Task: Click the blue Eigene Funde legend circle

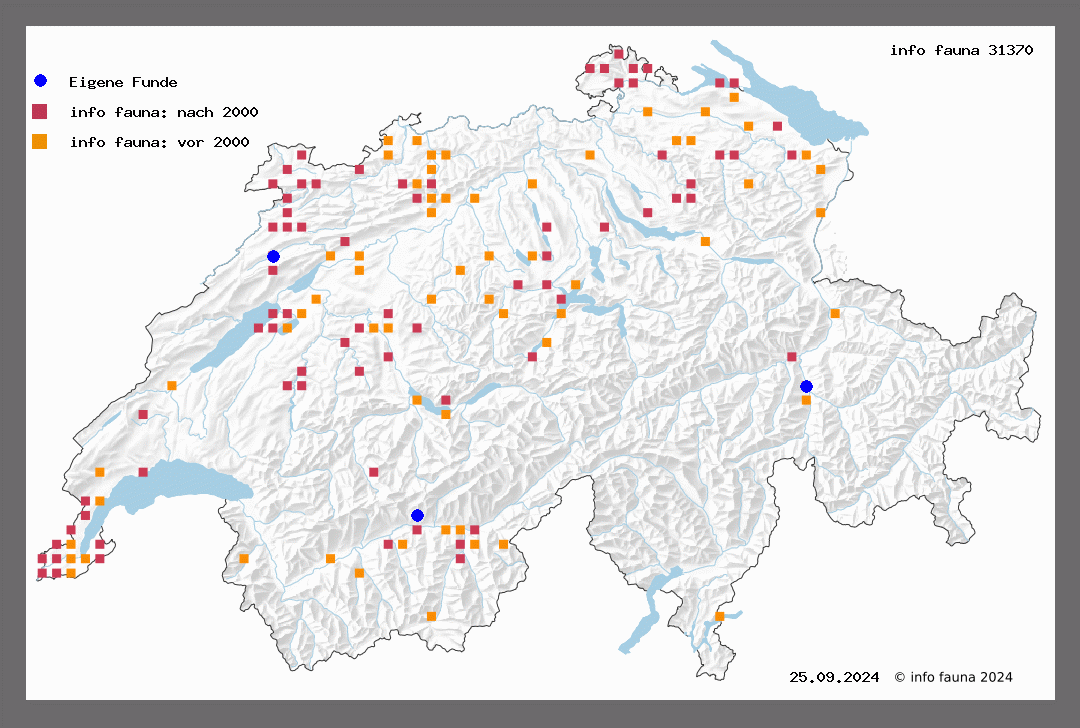Action: pos(39,81)
